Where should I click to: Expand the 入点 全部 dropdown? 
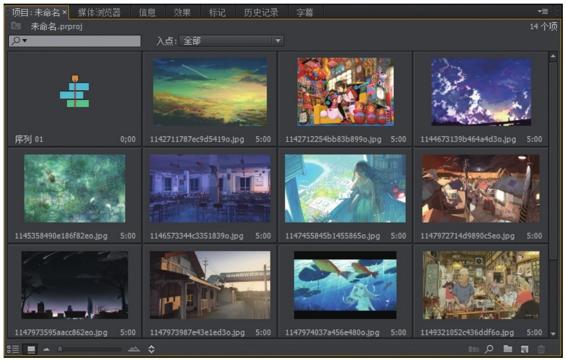(x=231, y=41)
